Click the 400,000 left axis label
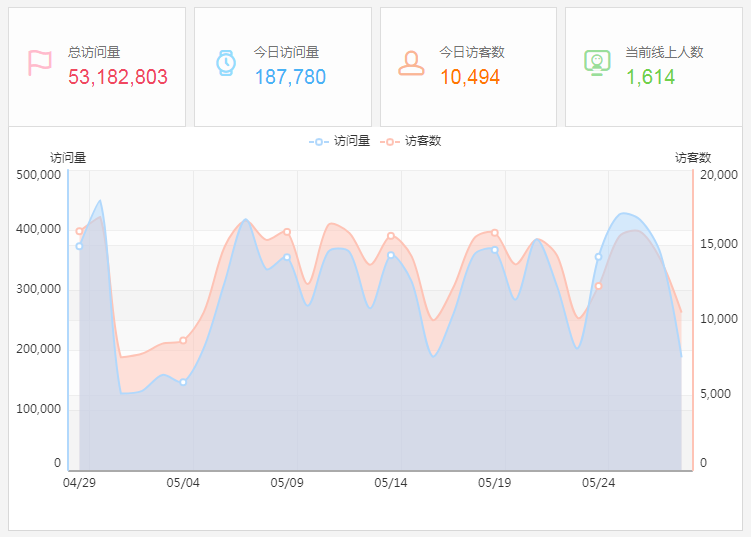The height and width of the screenshot is (537, 751). [39, 229]
